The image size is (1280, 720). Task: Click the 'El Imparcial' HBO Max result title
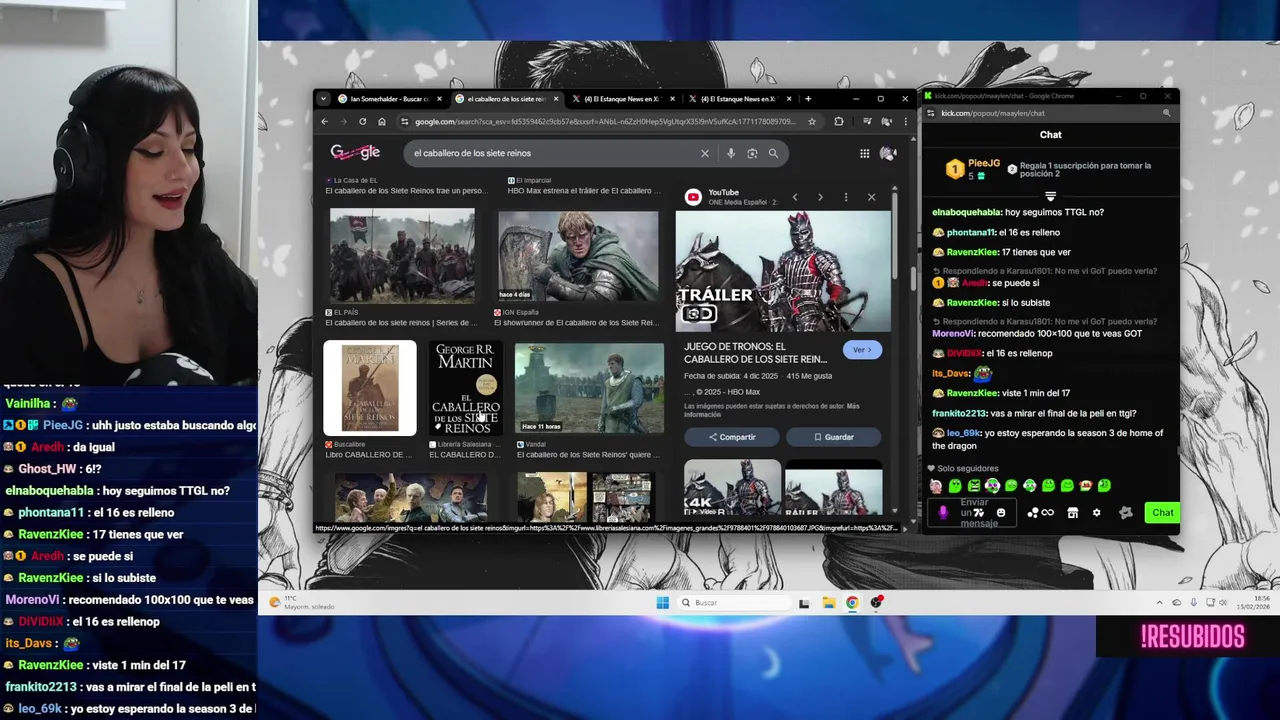pos(584,190)
